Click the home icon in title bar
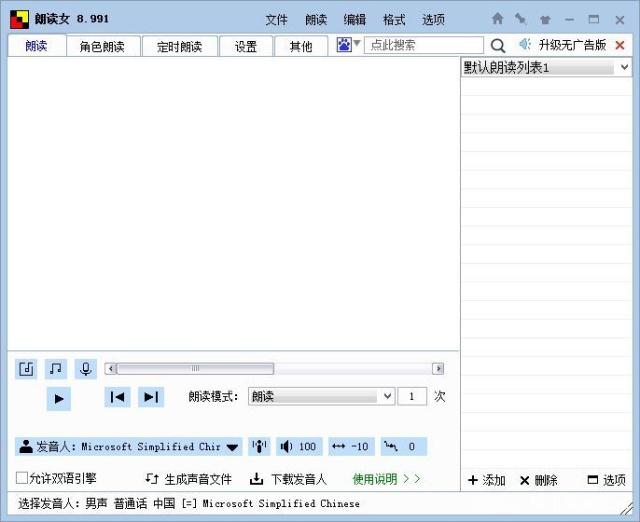 coord(497,19)
